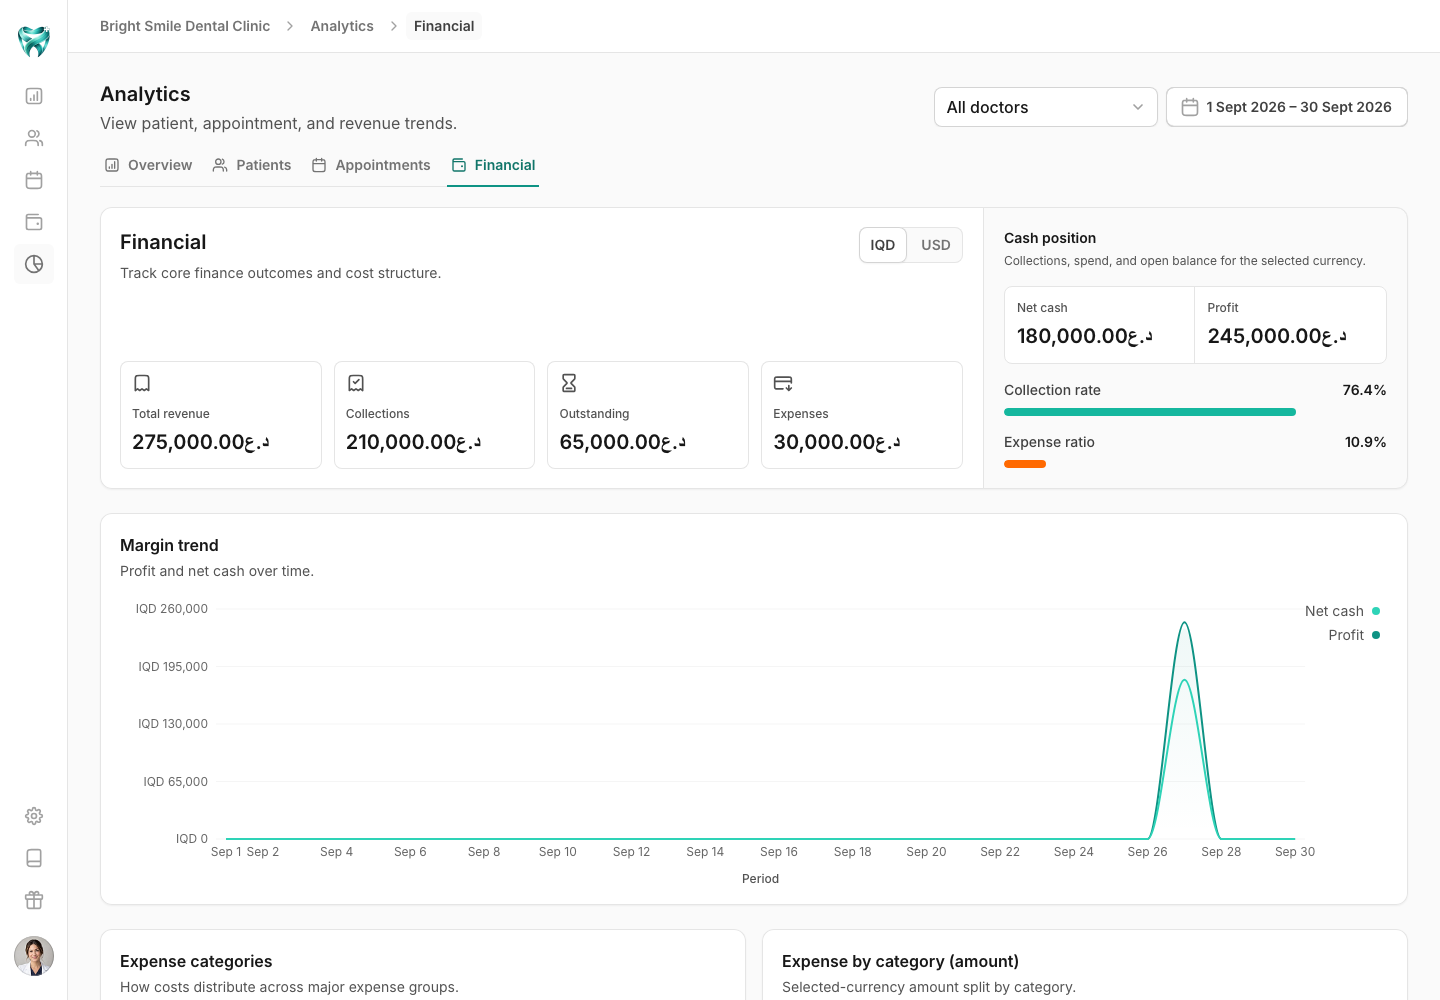
Task: Open the gift icon in sidebar
Action: pyautogui.click(x=34, y=900)
